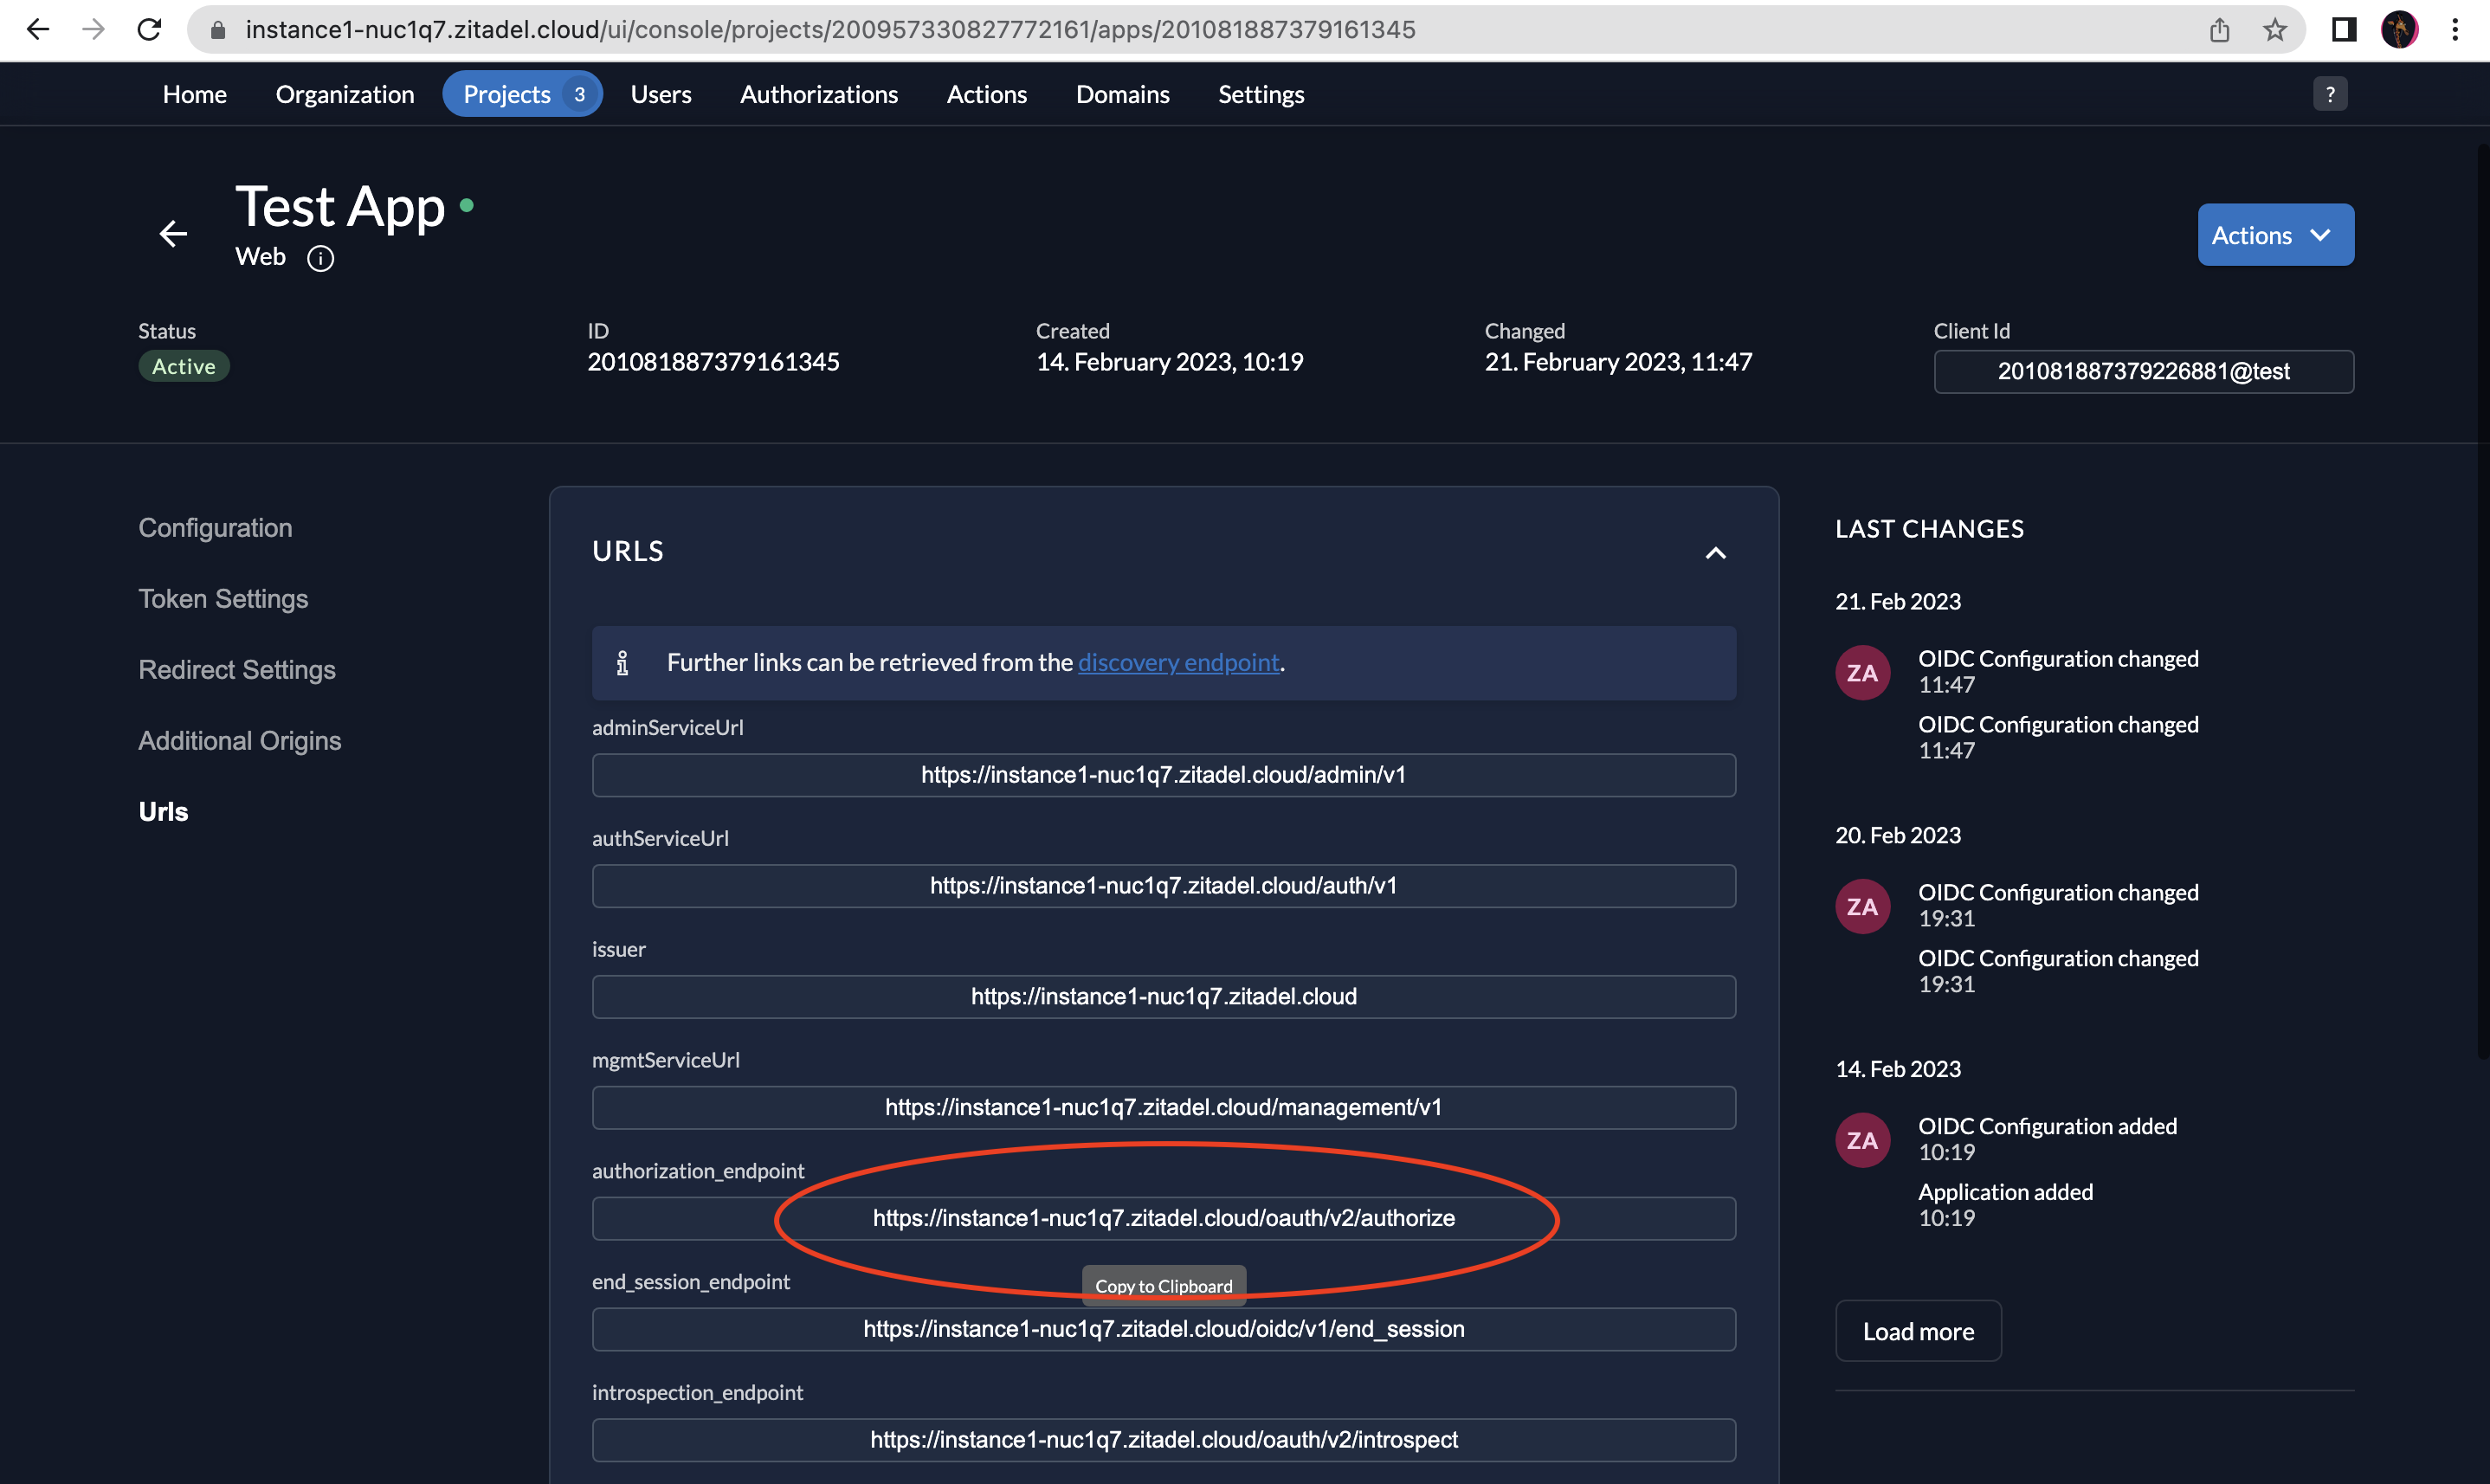
Task: Reload the page with the refresh icon
Action: pos(149,29)
